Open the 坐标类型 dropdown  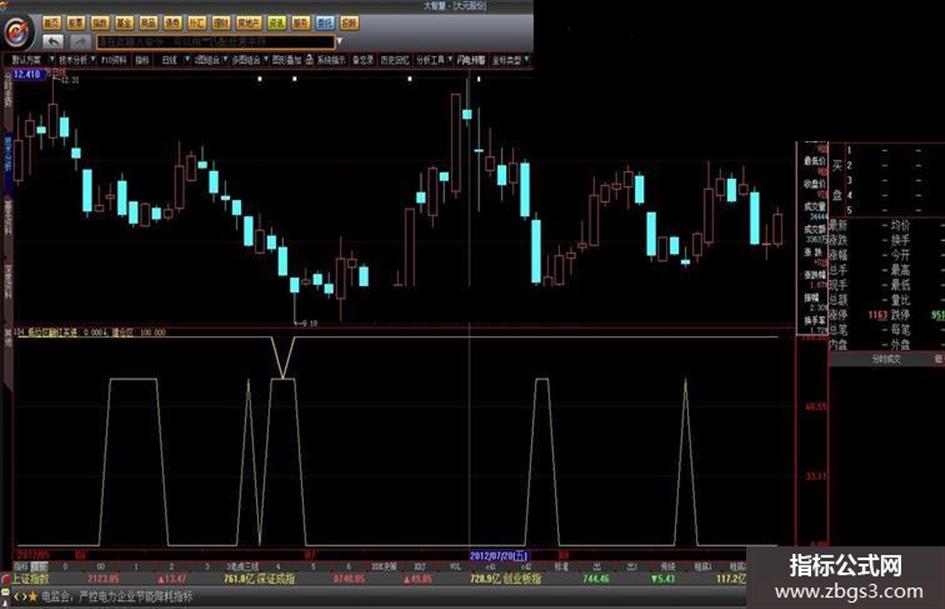pos(510,60)
